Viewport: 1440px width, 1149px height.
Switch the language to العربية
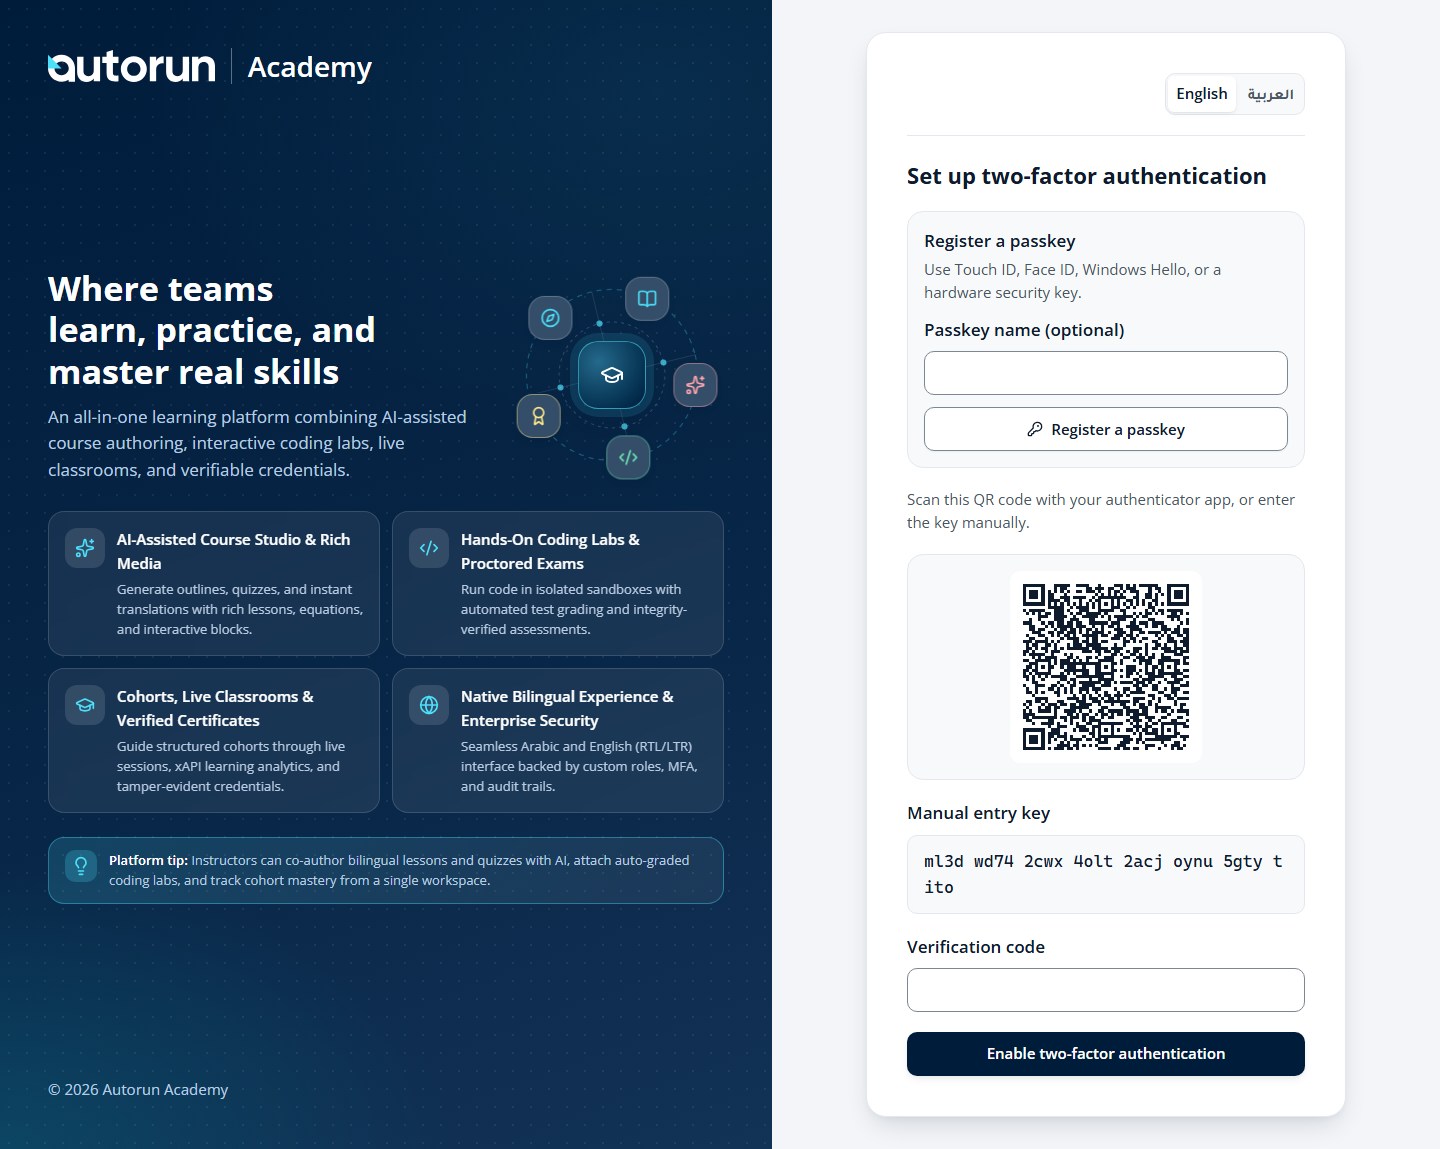tap(1270, 94)
